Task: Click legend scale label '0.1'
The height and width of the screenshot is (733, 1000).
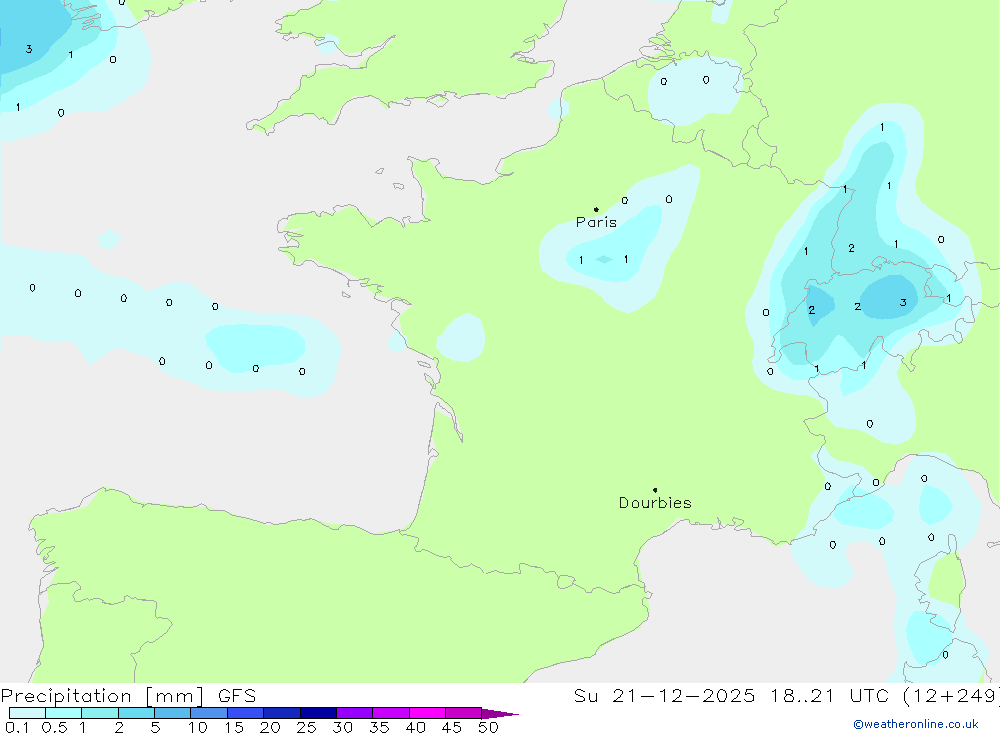Action: click(x=17, y=727)
